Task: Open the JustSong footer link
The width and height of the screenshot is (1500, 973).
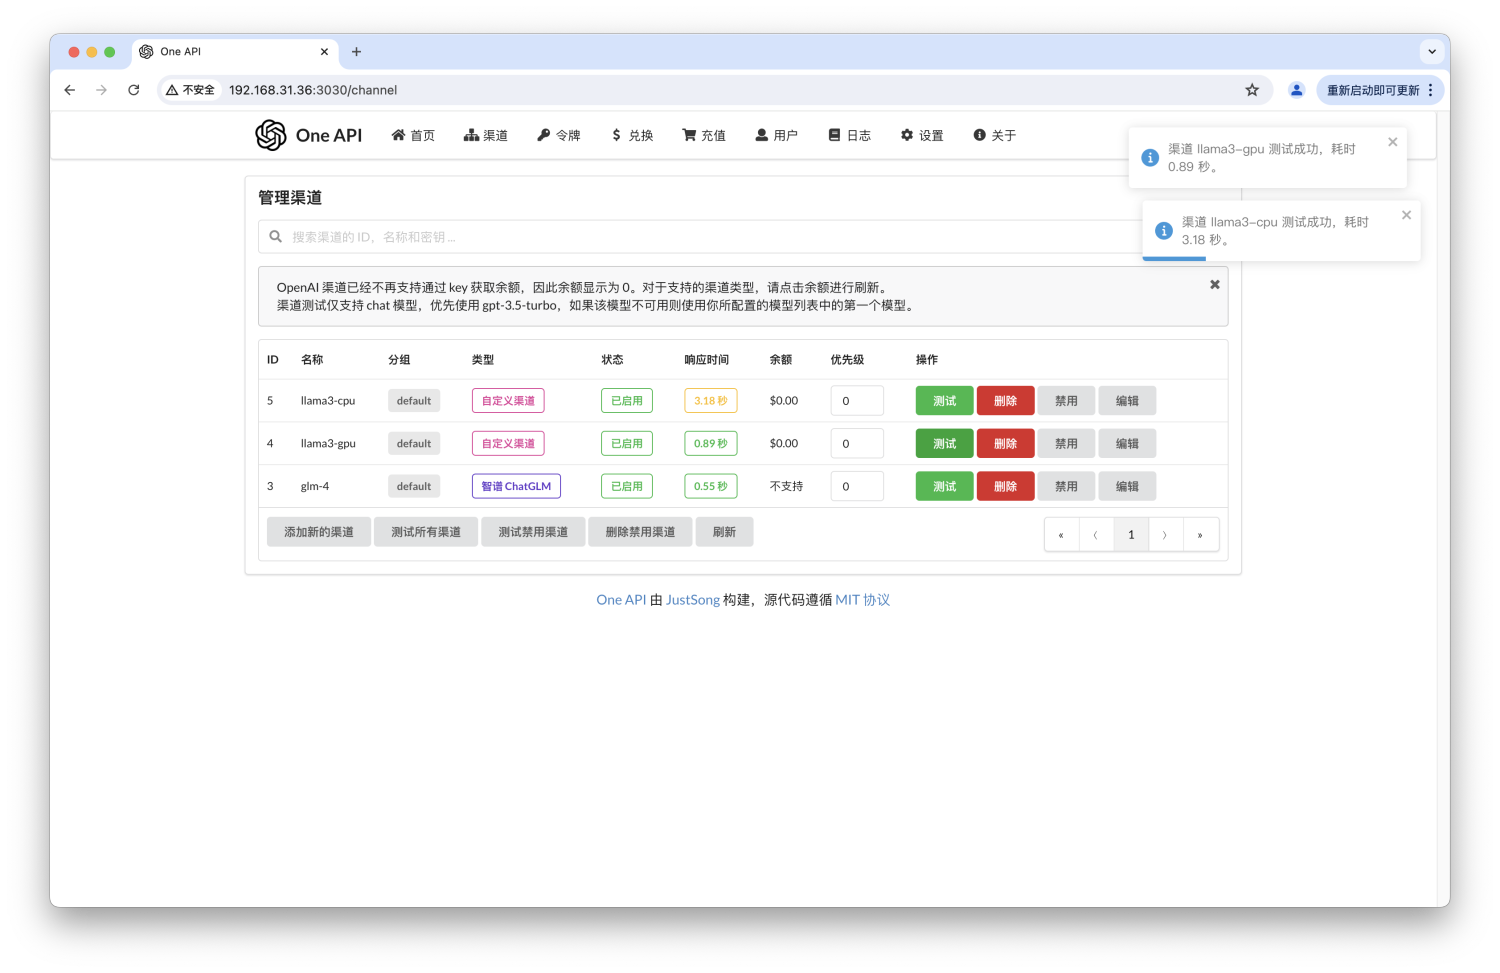Action: click(x=693, y=600)
